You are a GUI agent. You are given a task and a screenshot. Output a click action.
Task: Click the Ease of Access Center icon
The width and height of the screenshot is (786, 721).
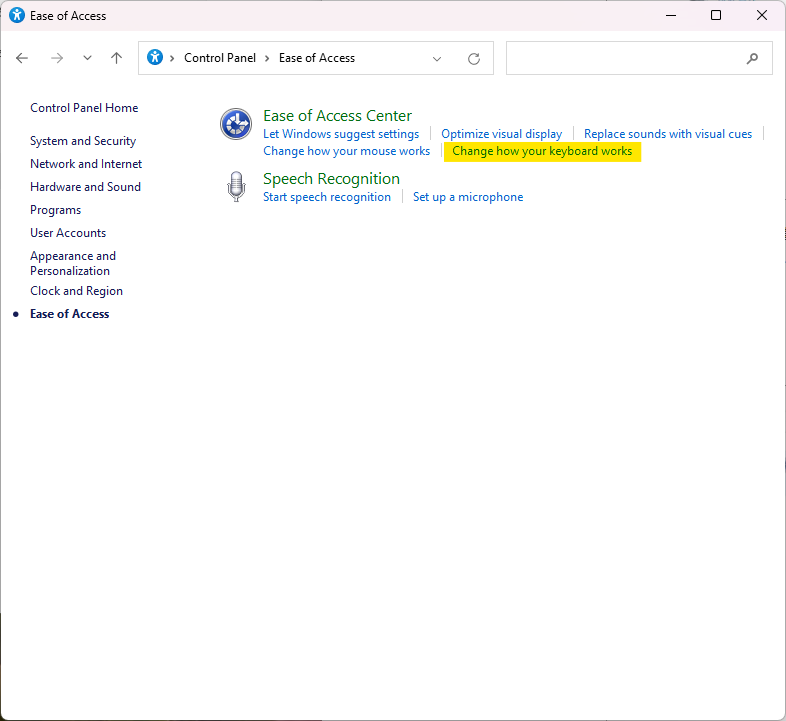[236, 124]
